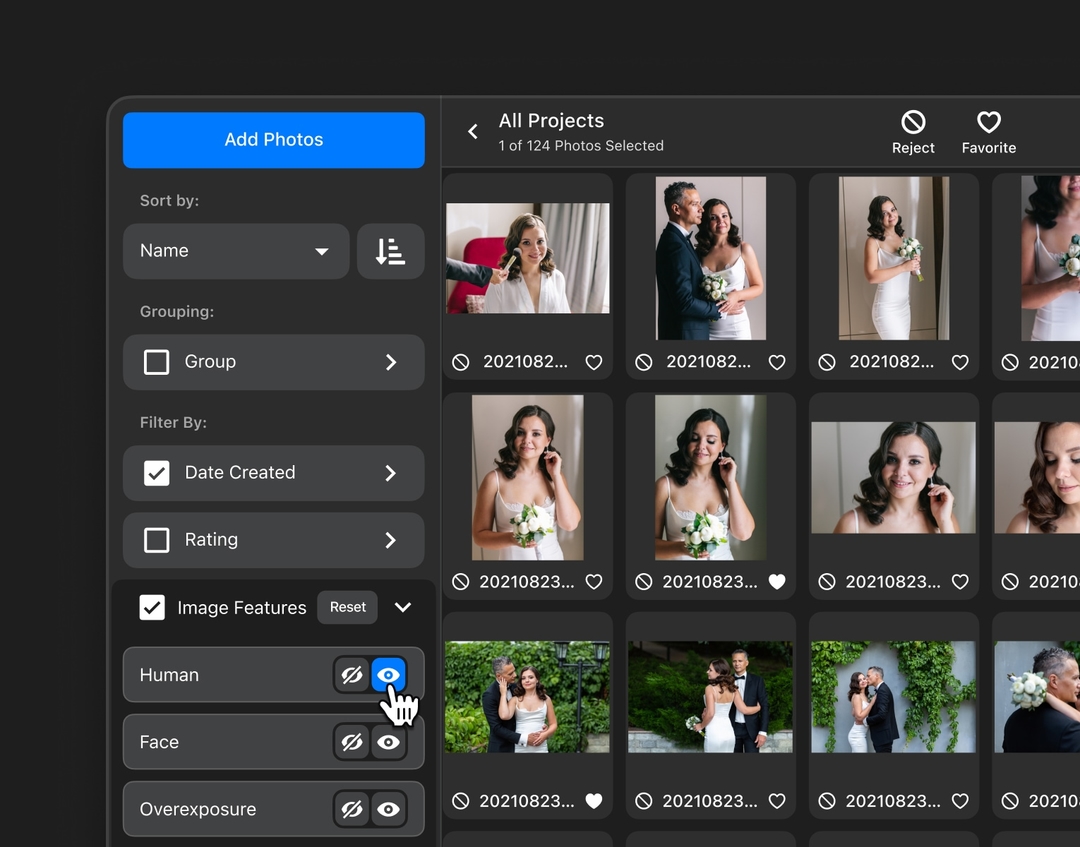Go back using the left arrow by All Projects

point(472,132)
